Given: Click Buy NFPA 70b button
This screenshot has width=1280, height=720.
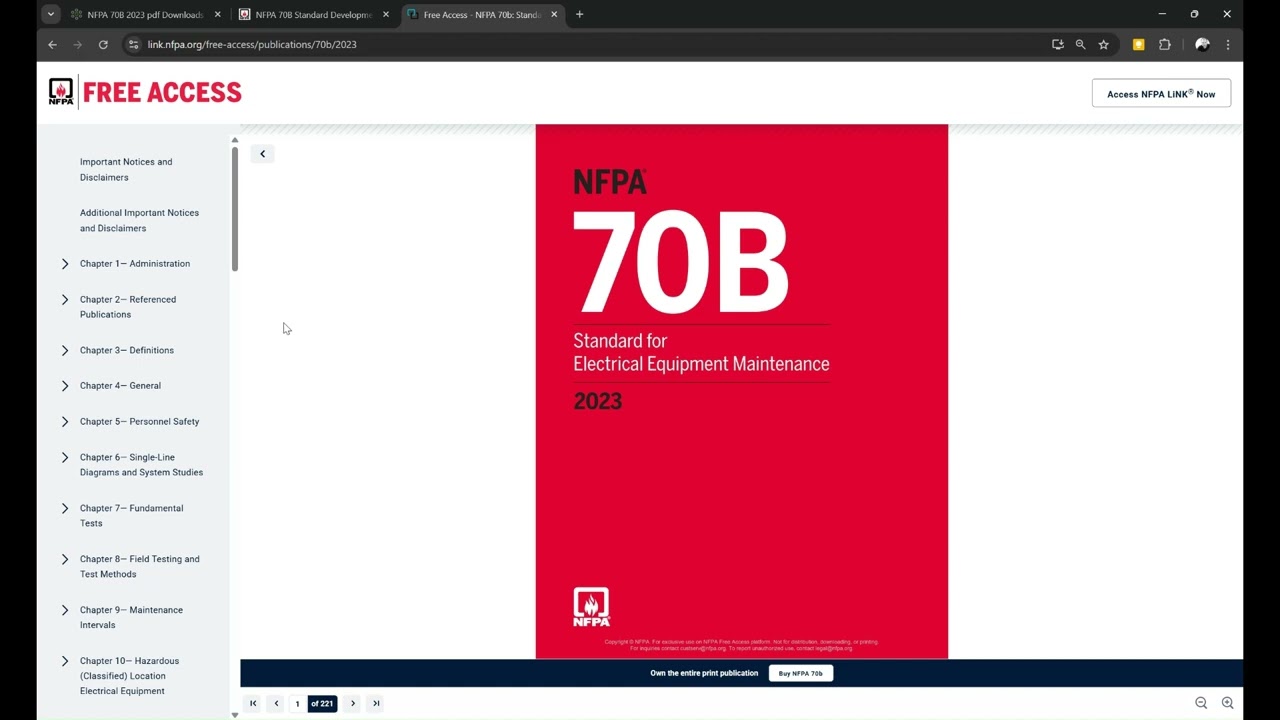Looking at the screenshot, I should click(x=800, y=673).
